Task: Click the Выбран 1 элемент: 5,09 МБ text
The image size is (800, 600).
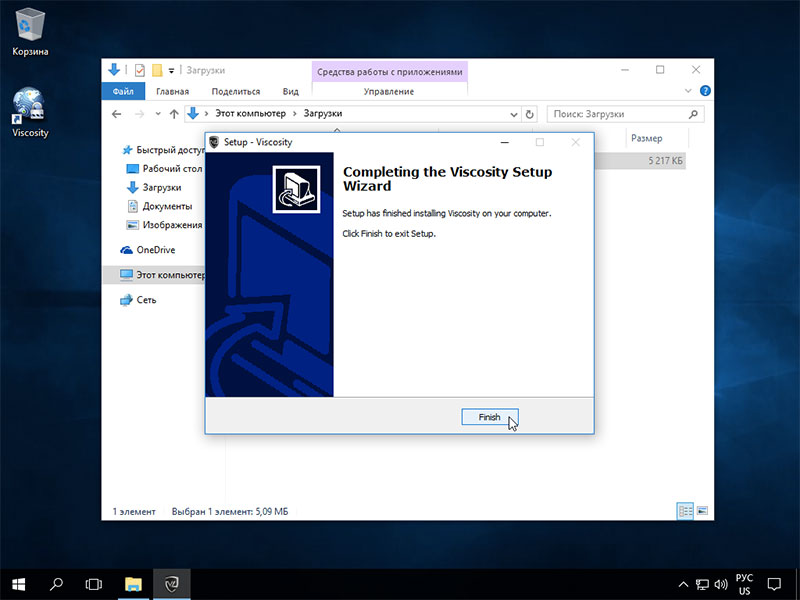Action: (230, 511)
